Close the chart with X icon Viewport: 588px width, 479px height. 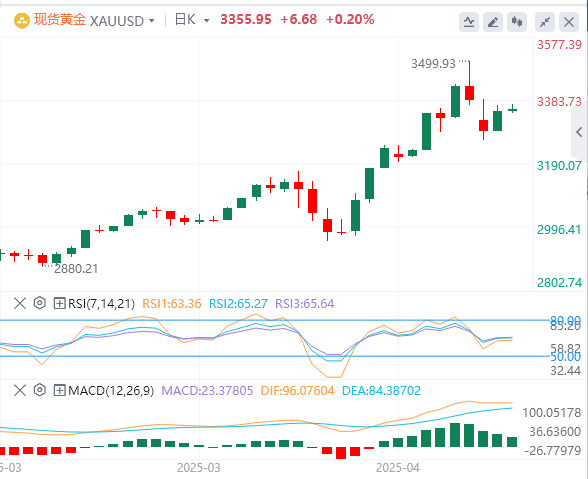click(x=569, y=22)
